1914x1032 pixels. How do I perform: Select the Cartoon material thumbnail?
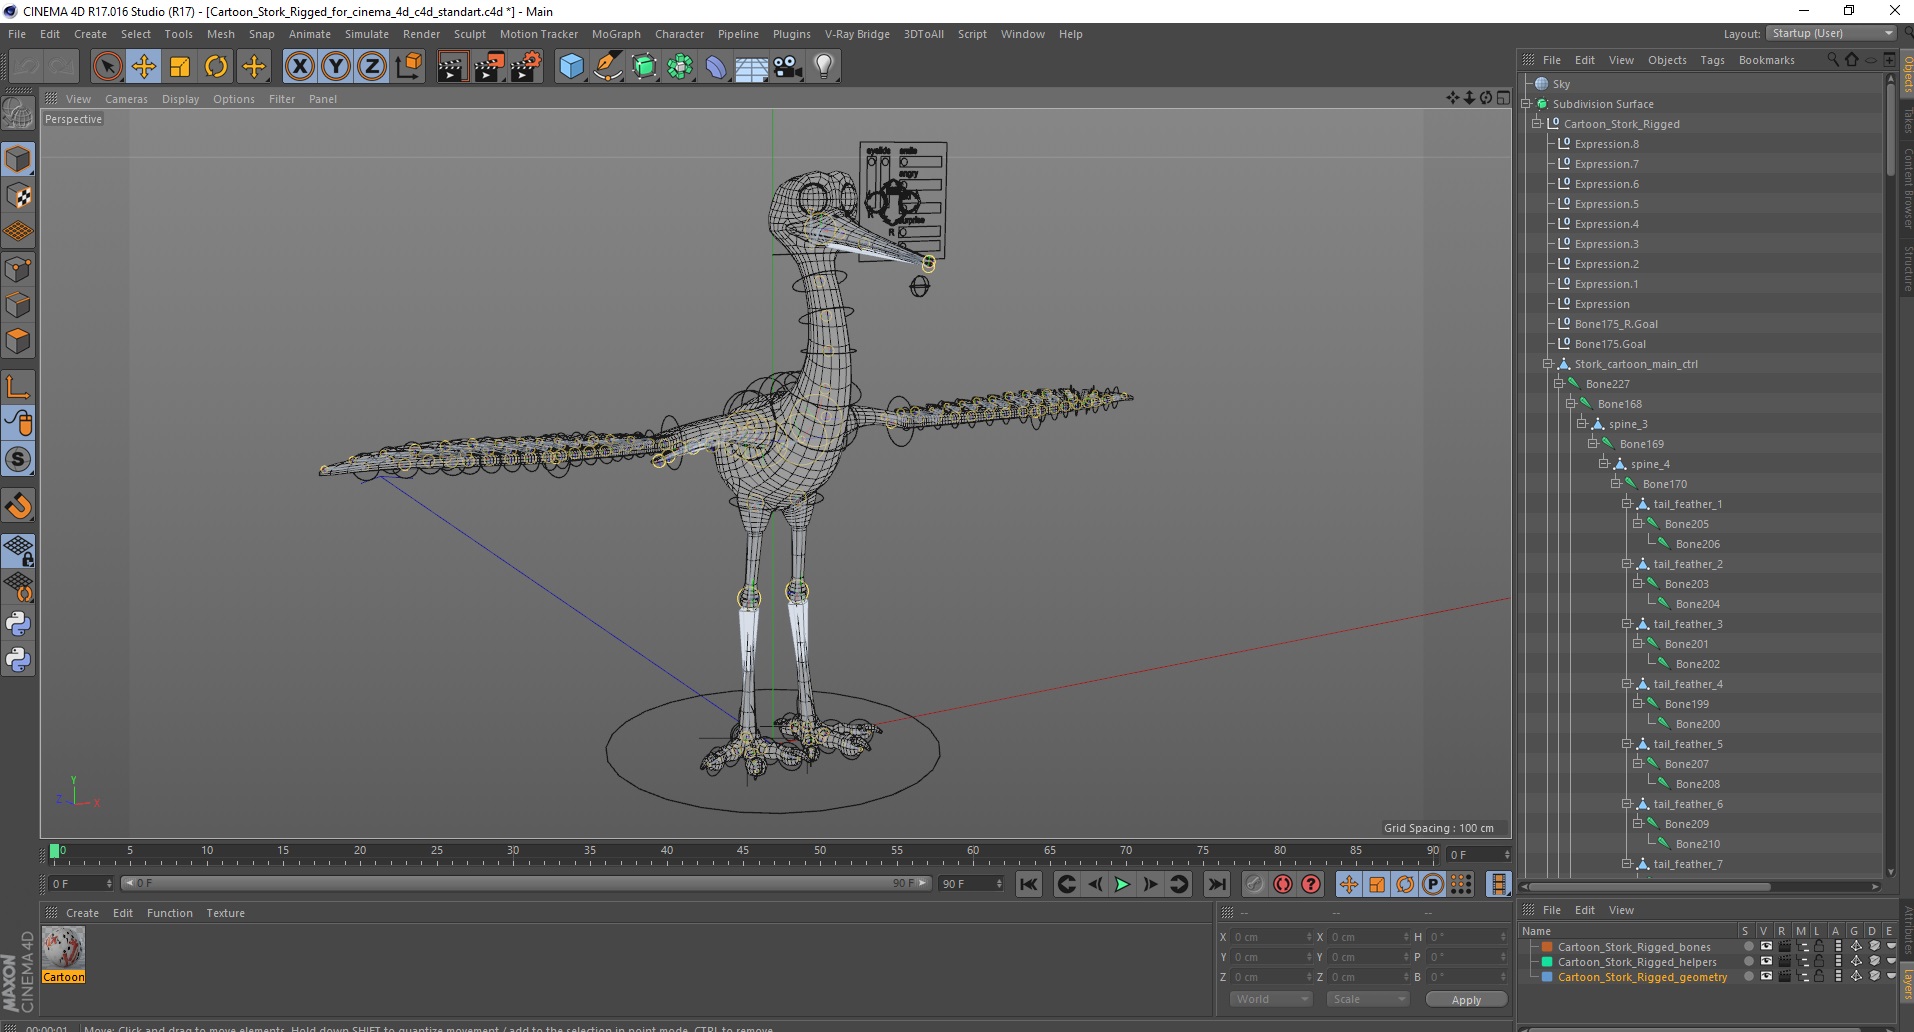tap(63, 948)
